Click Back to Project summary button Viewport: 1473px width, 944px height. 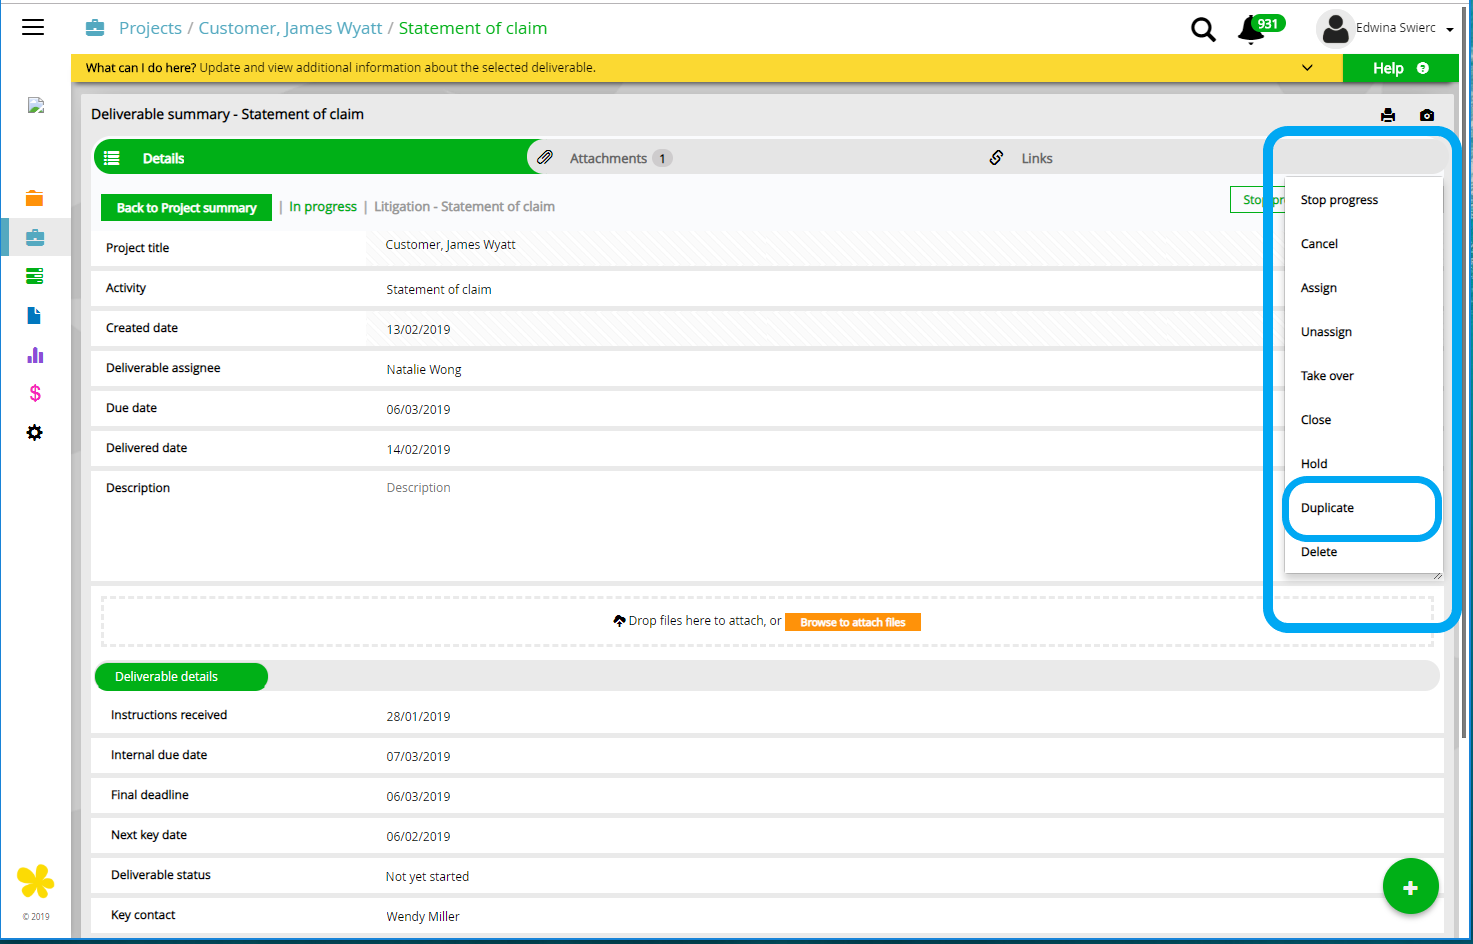(x=186, y=208)
